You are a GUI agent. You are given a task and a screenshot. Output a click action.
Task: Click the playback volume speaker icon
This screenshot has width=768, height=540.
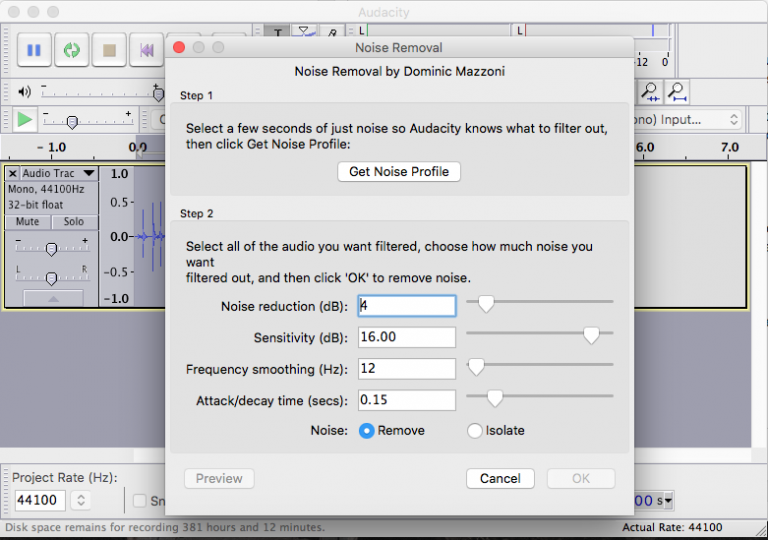pyautogui.click(x=25, y=93)
